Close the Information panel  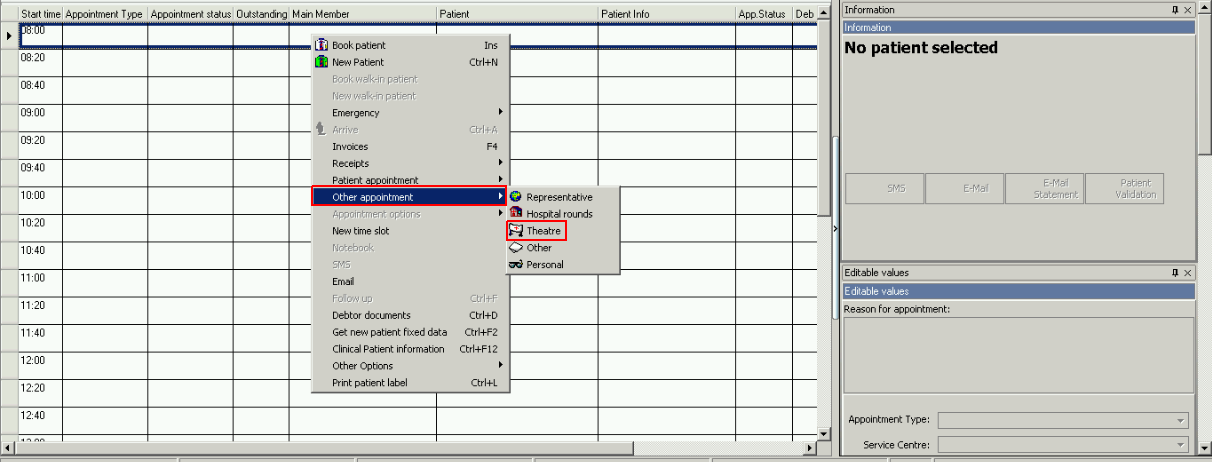point(1188,9)
